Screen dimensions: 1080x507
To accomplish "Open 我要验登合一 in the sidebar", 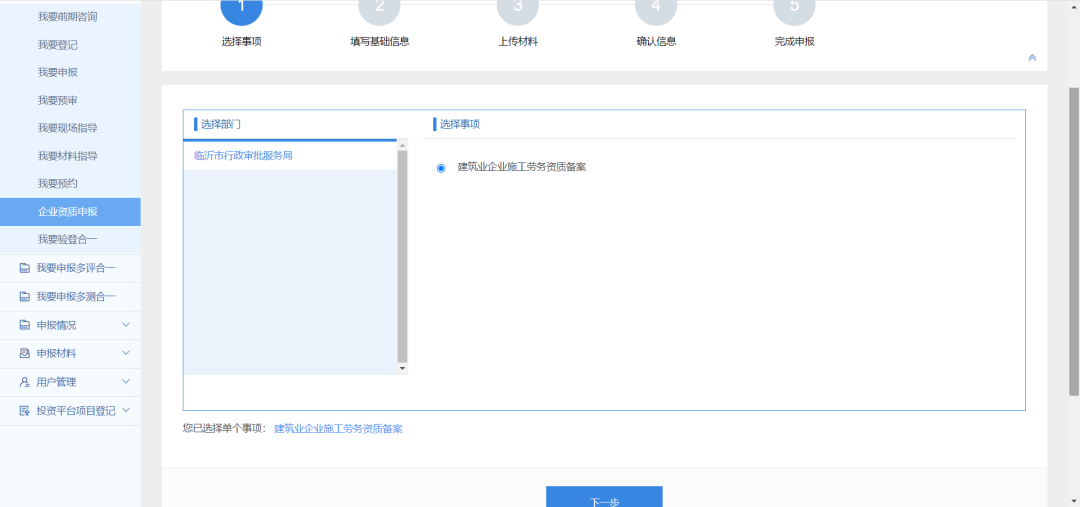I will [x=67, y=239].
